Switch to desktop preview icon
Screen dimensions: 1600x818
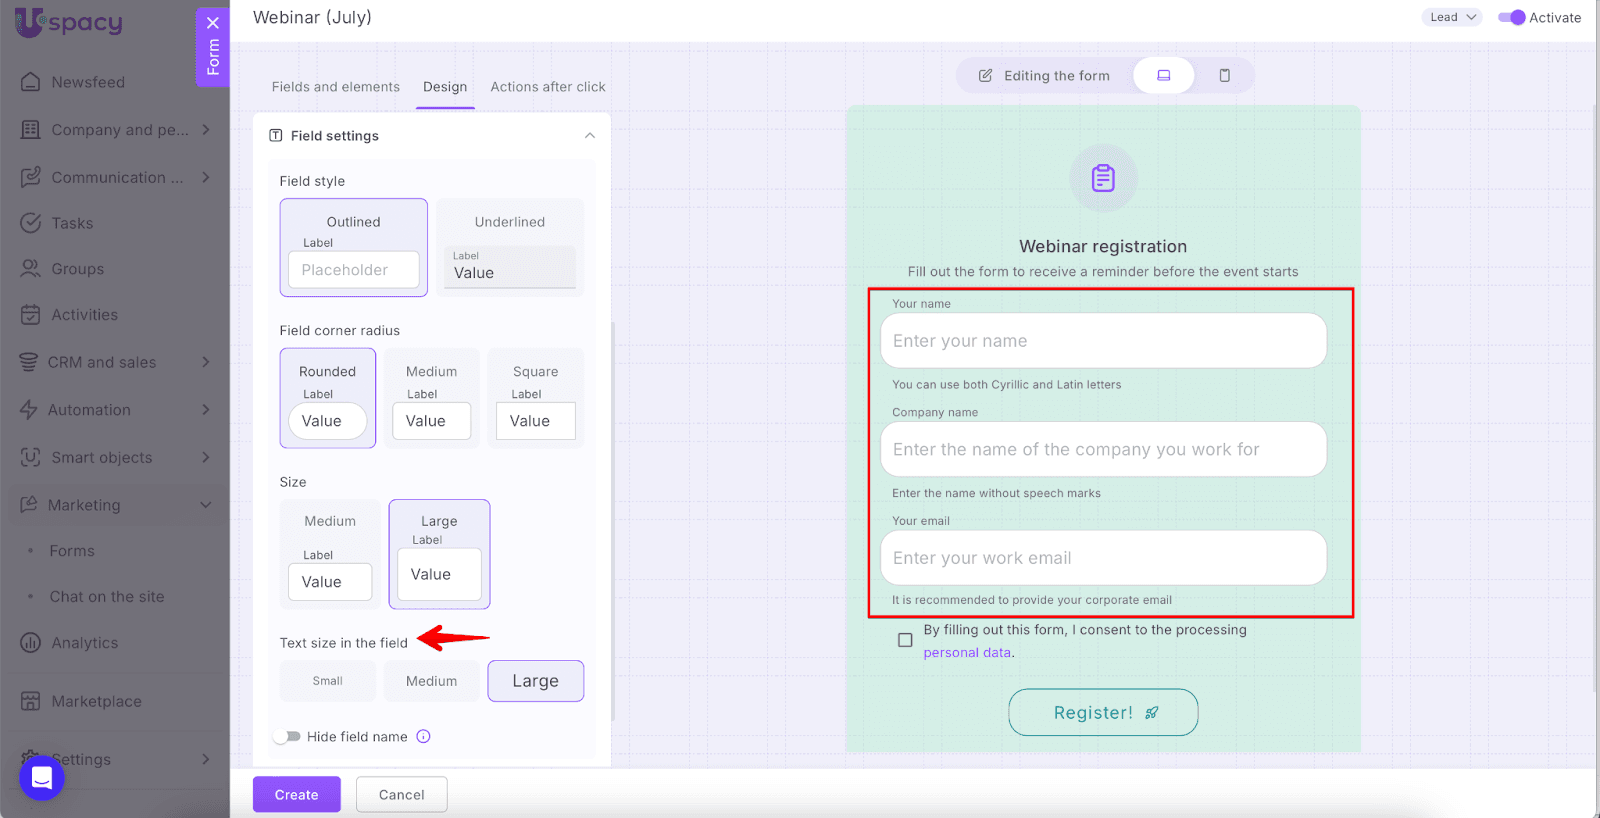click(1163, 76)
